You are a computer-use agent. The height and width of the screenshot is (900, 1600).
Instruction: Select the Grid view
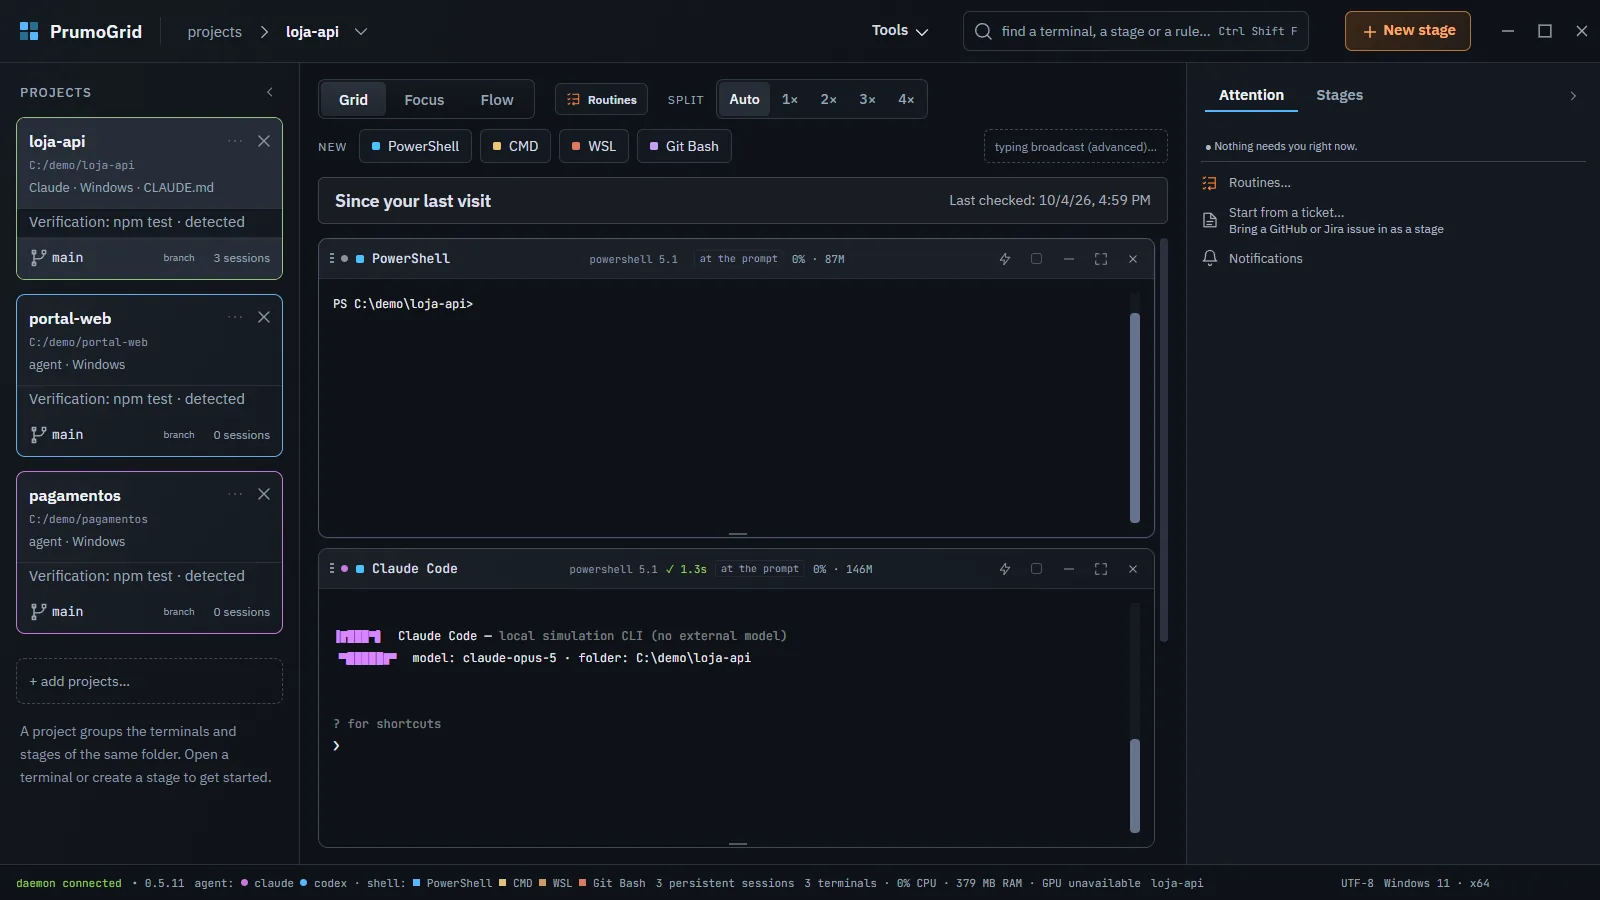tap(353, 100)
